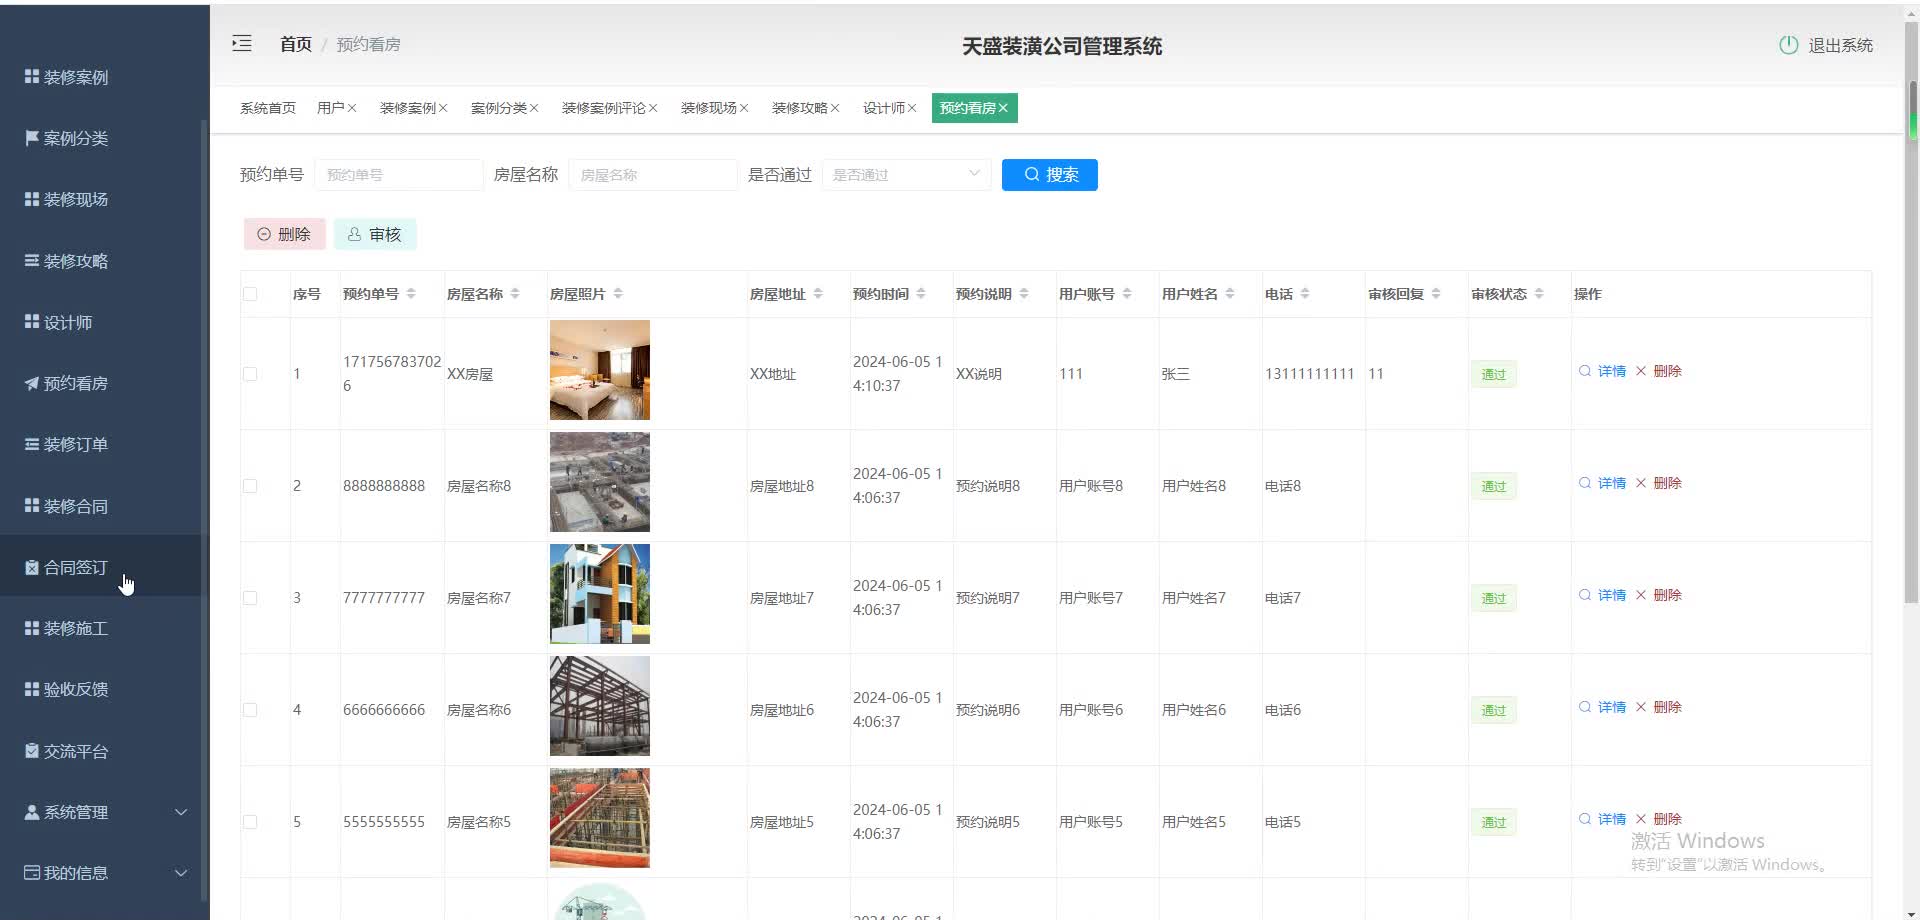Open 装修订单 in the sidebar
Image resolution: width=1920 pixels, height=920 pixels.
click(75, 445)
